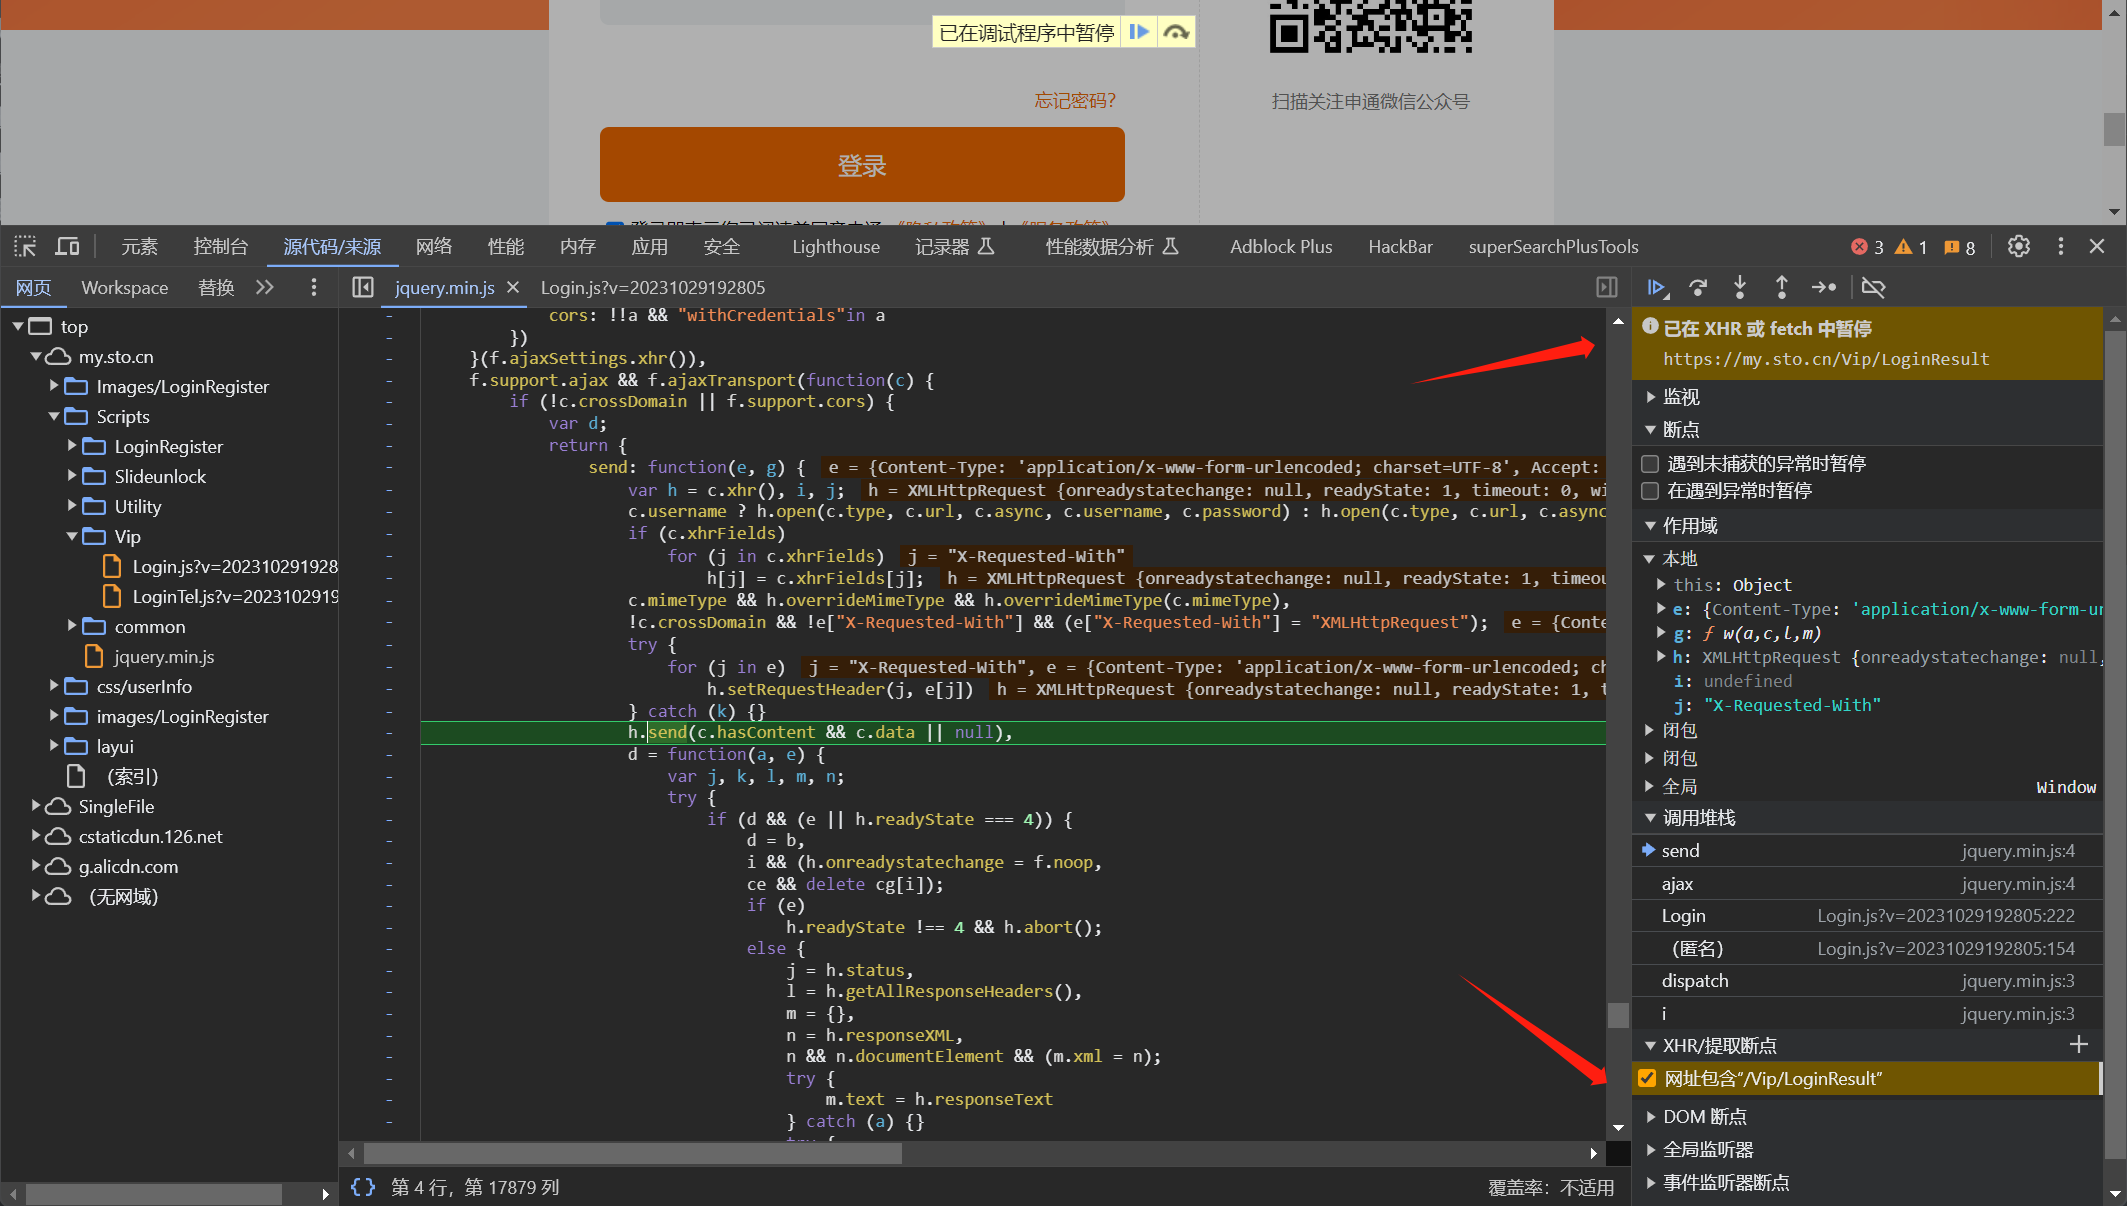
Task: Step over next function call
Action: pyautogui.click(x=1698, y=288)
